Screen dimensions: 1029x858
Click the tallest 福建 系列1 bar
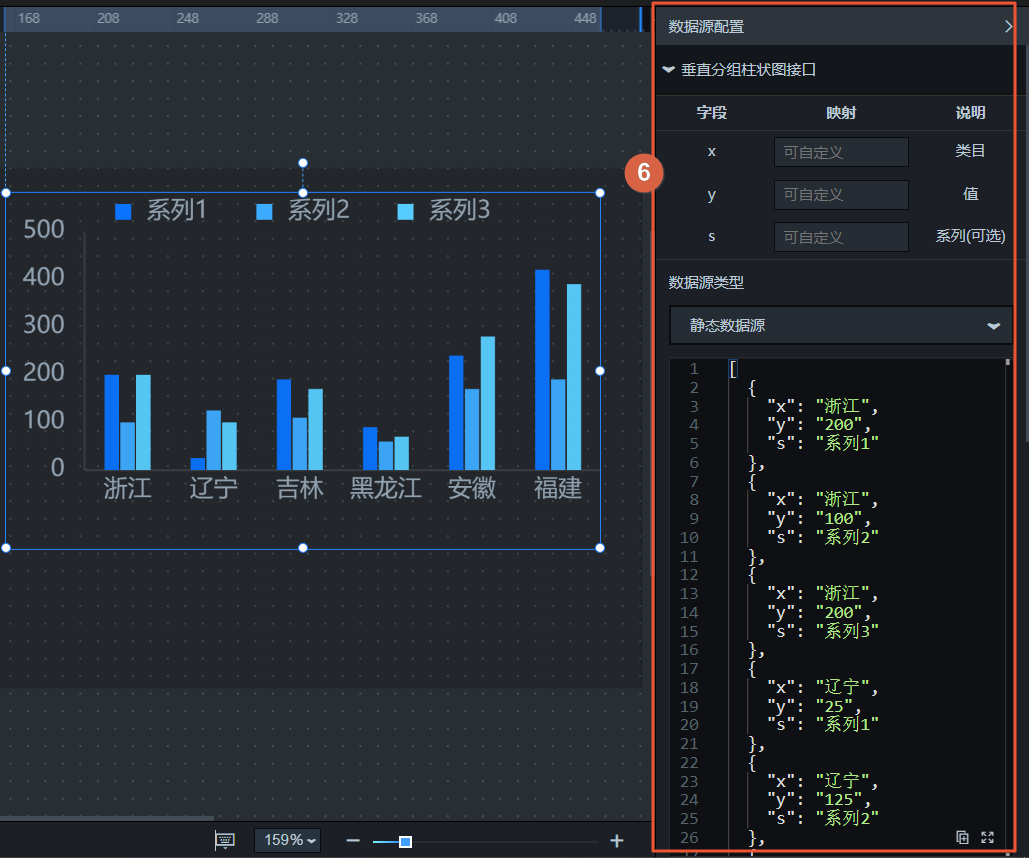[542, 370]
